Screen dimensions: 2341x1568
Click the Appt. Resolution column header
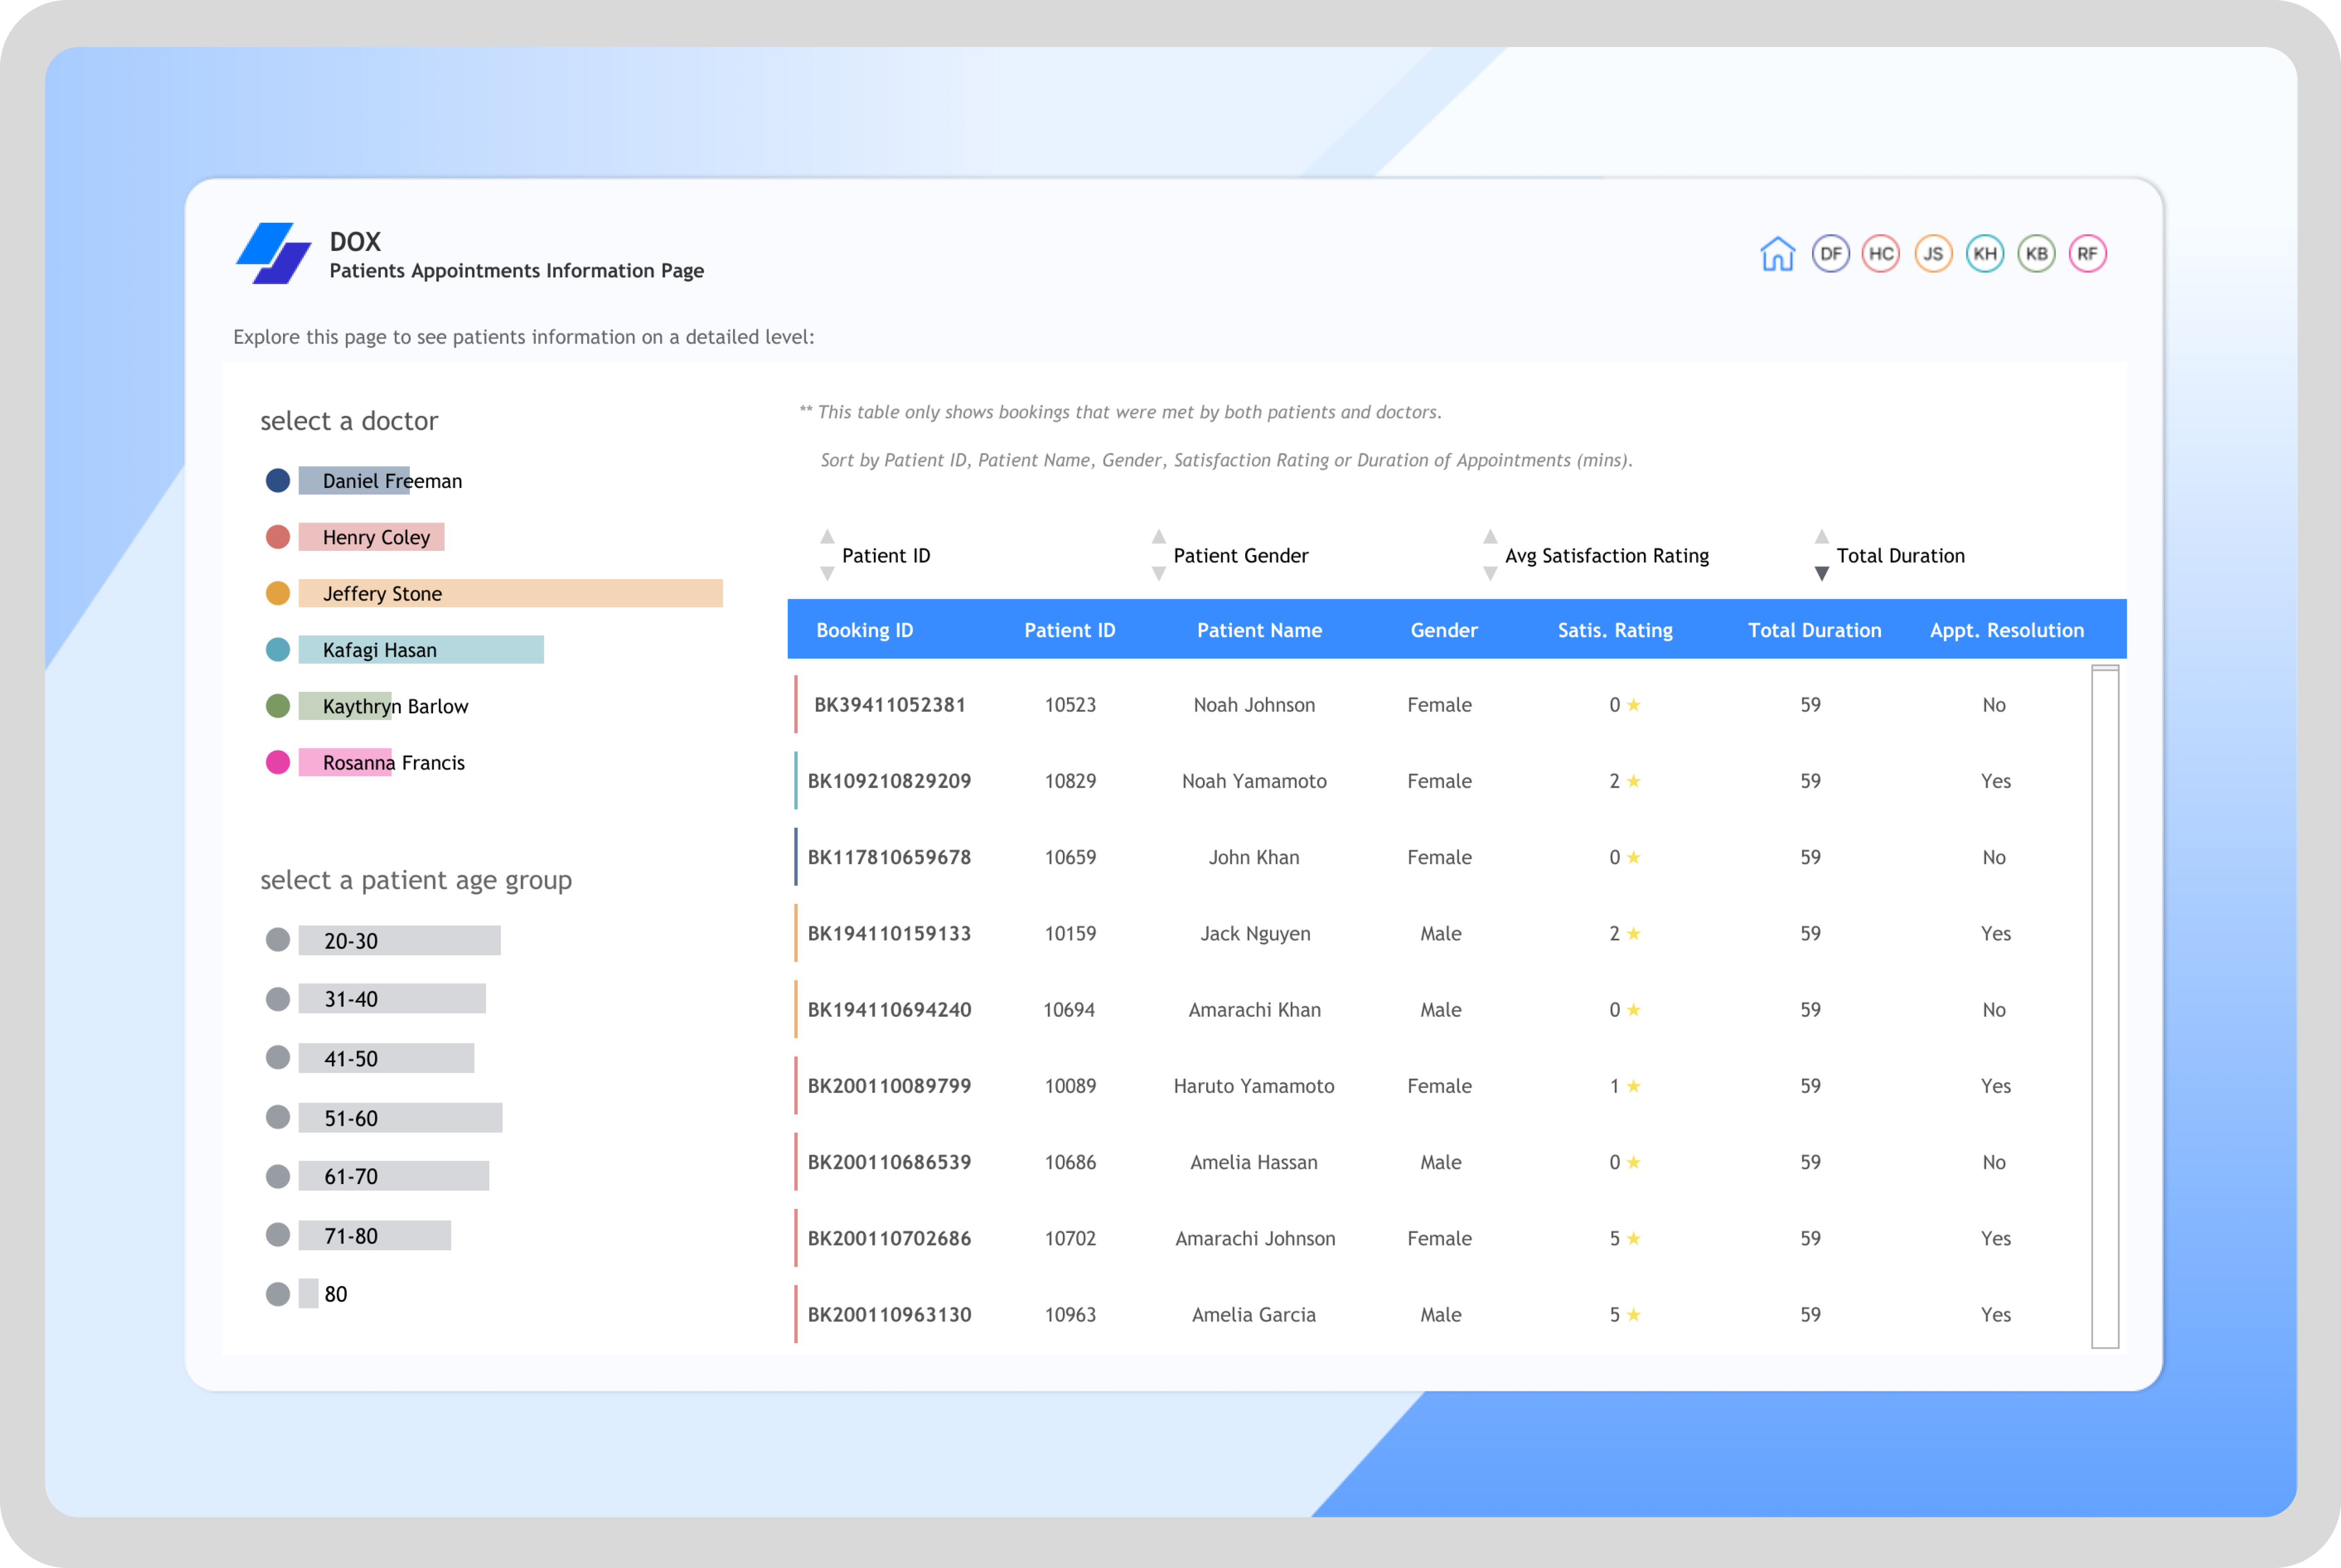pos(2006,630)
